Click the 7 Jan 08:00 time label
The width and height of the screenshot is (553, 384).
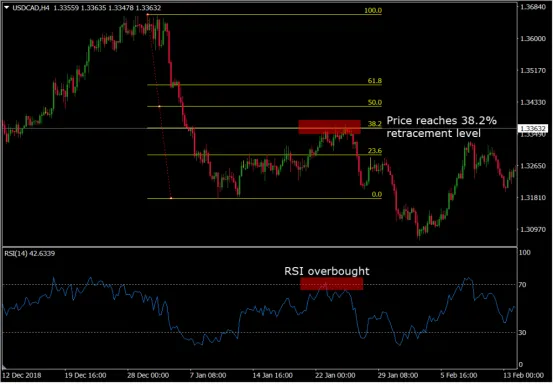[208, 375]
